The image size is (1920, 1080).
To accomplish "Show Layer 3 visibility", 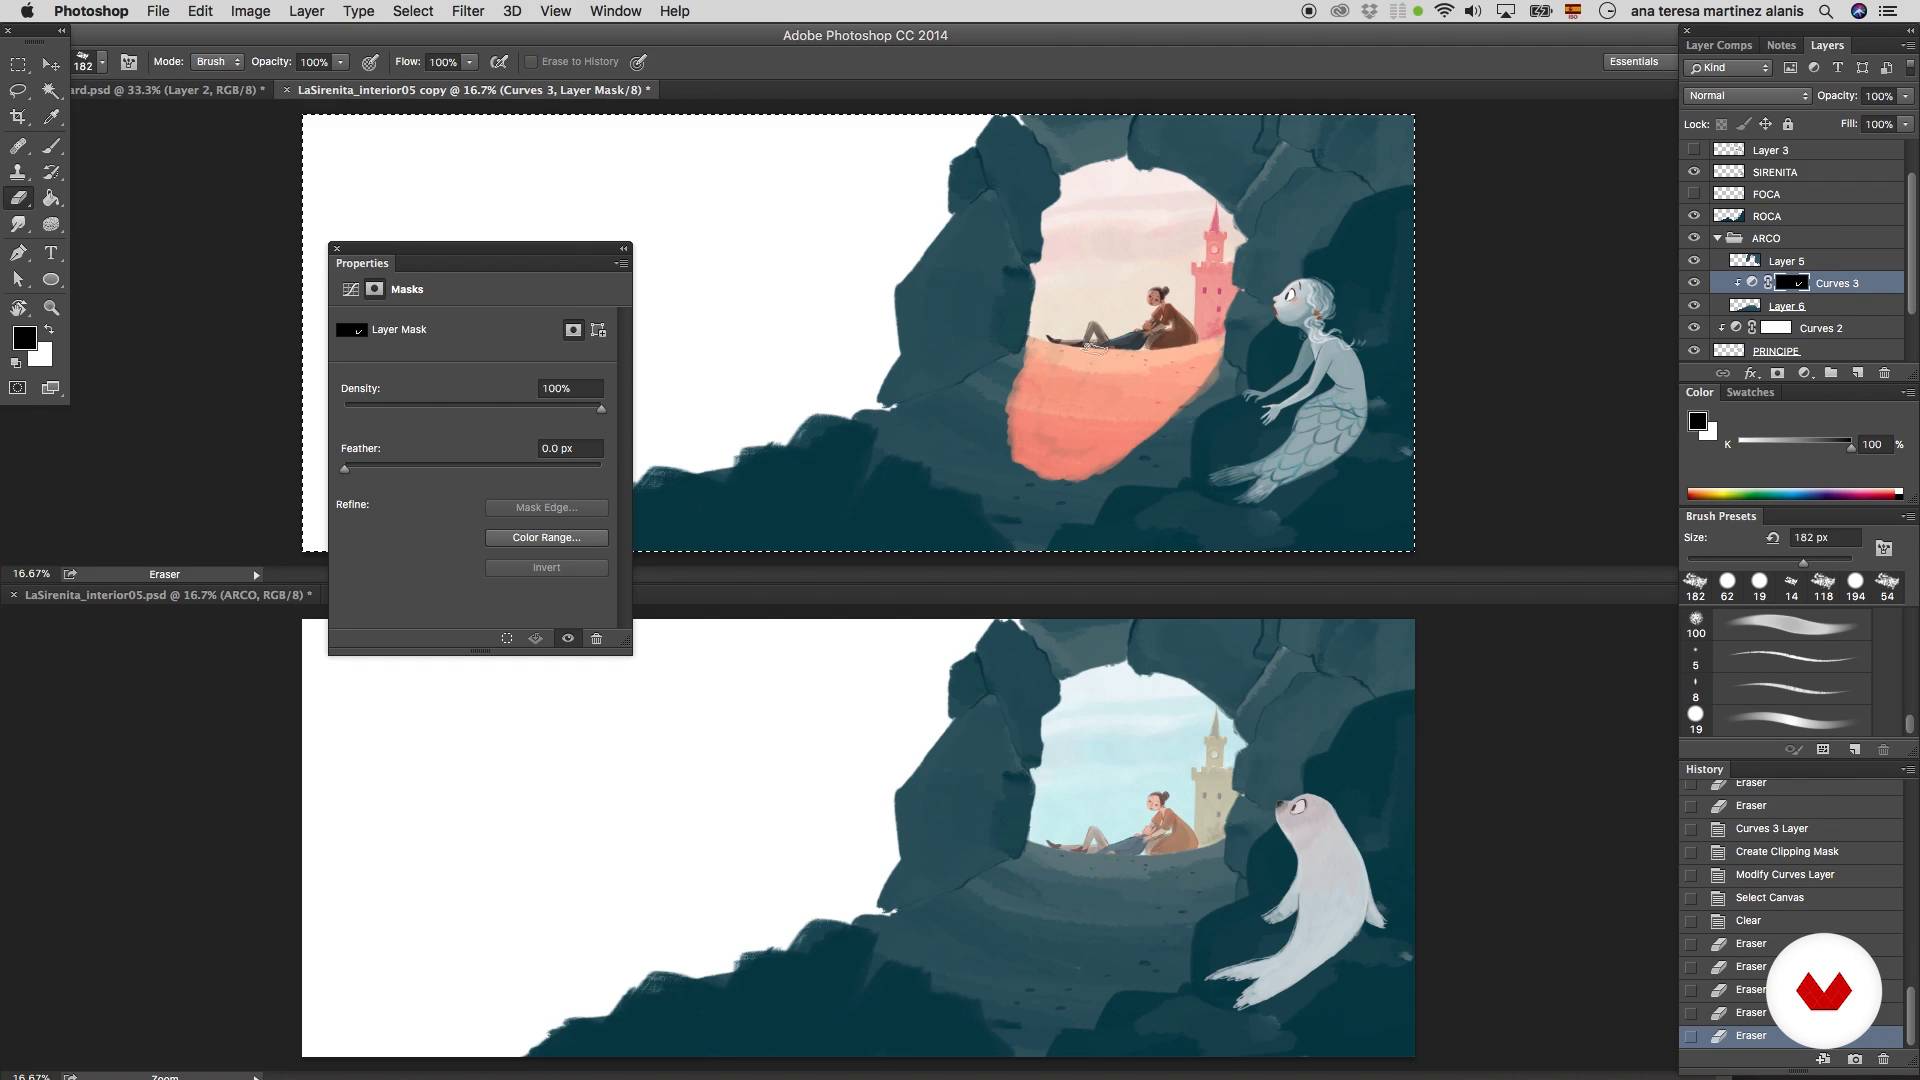I will [1693, 150].
